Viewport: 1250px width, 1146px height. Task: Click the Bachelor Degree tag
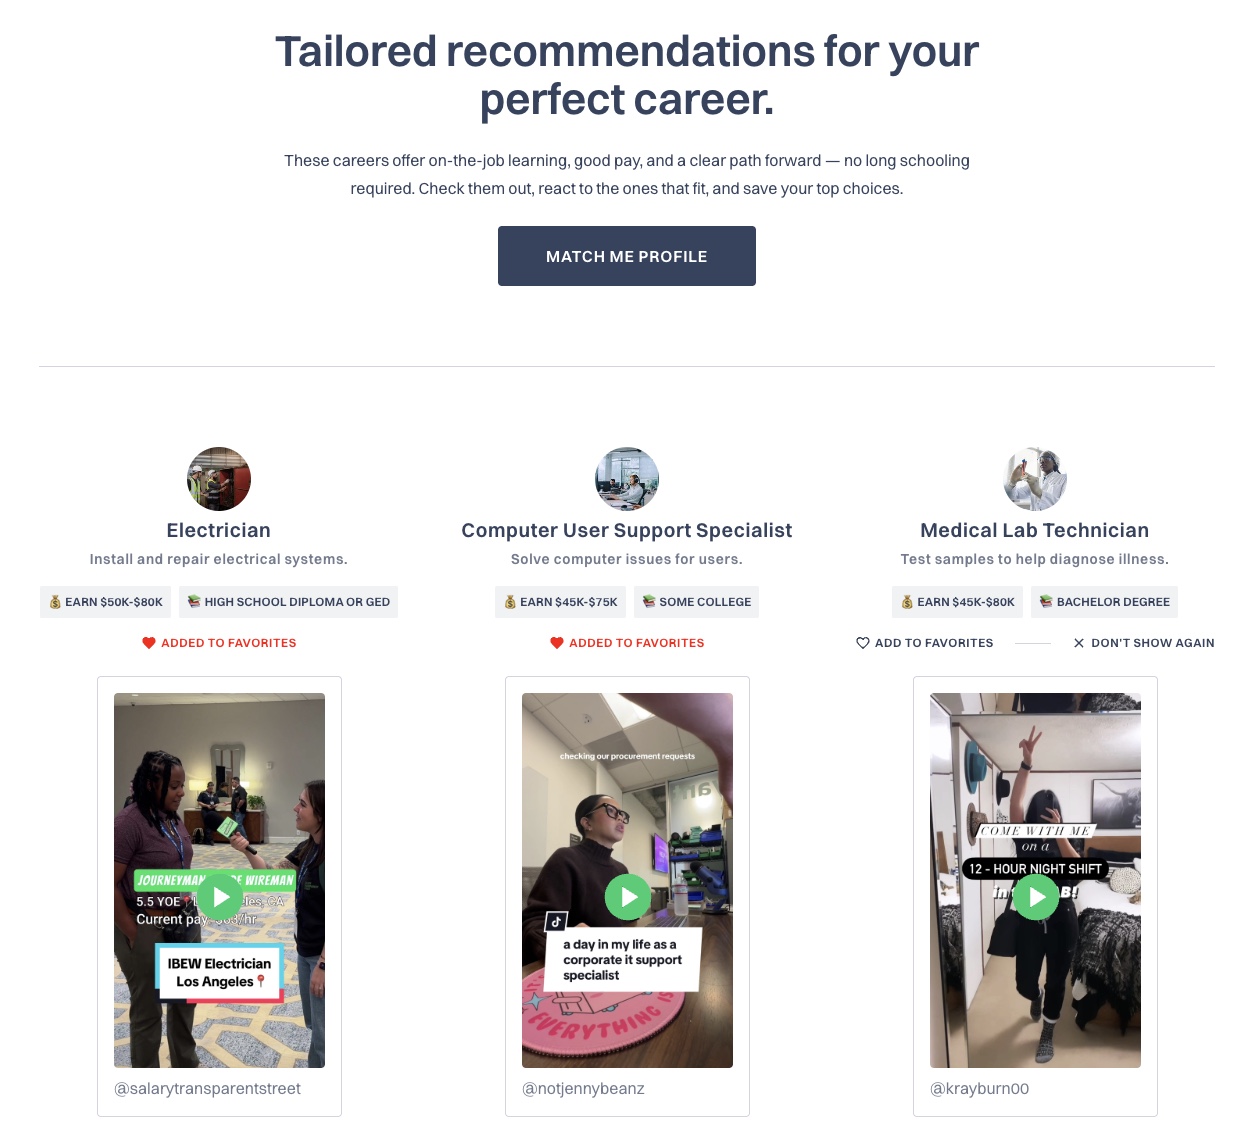(1105, 602)
